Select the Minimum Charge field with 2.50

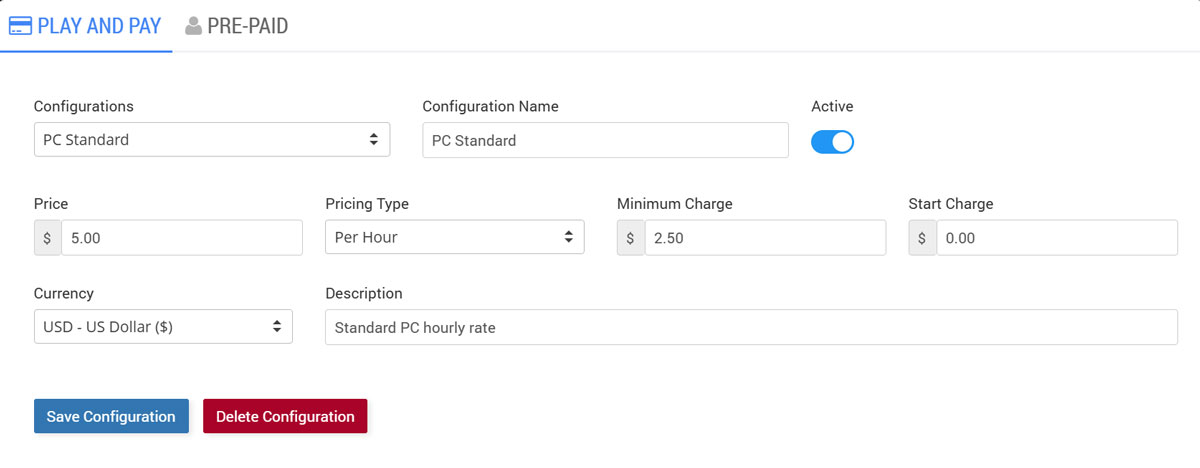pos(764,238)
